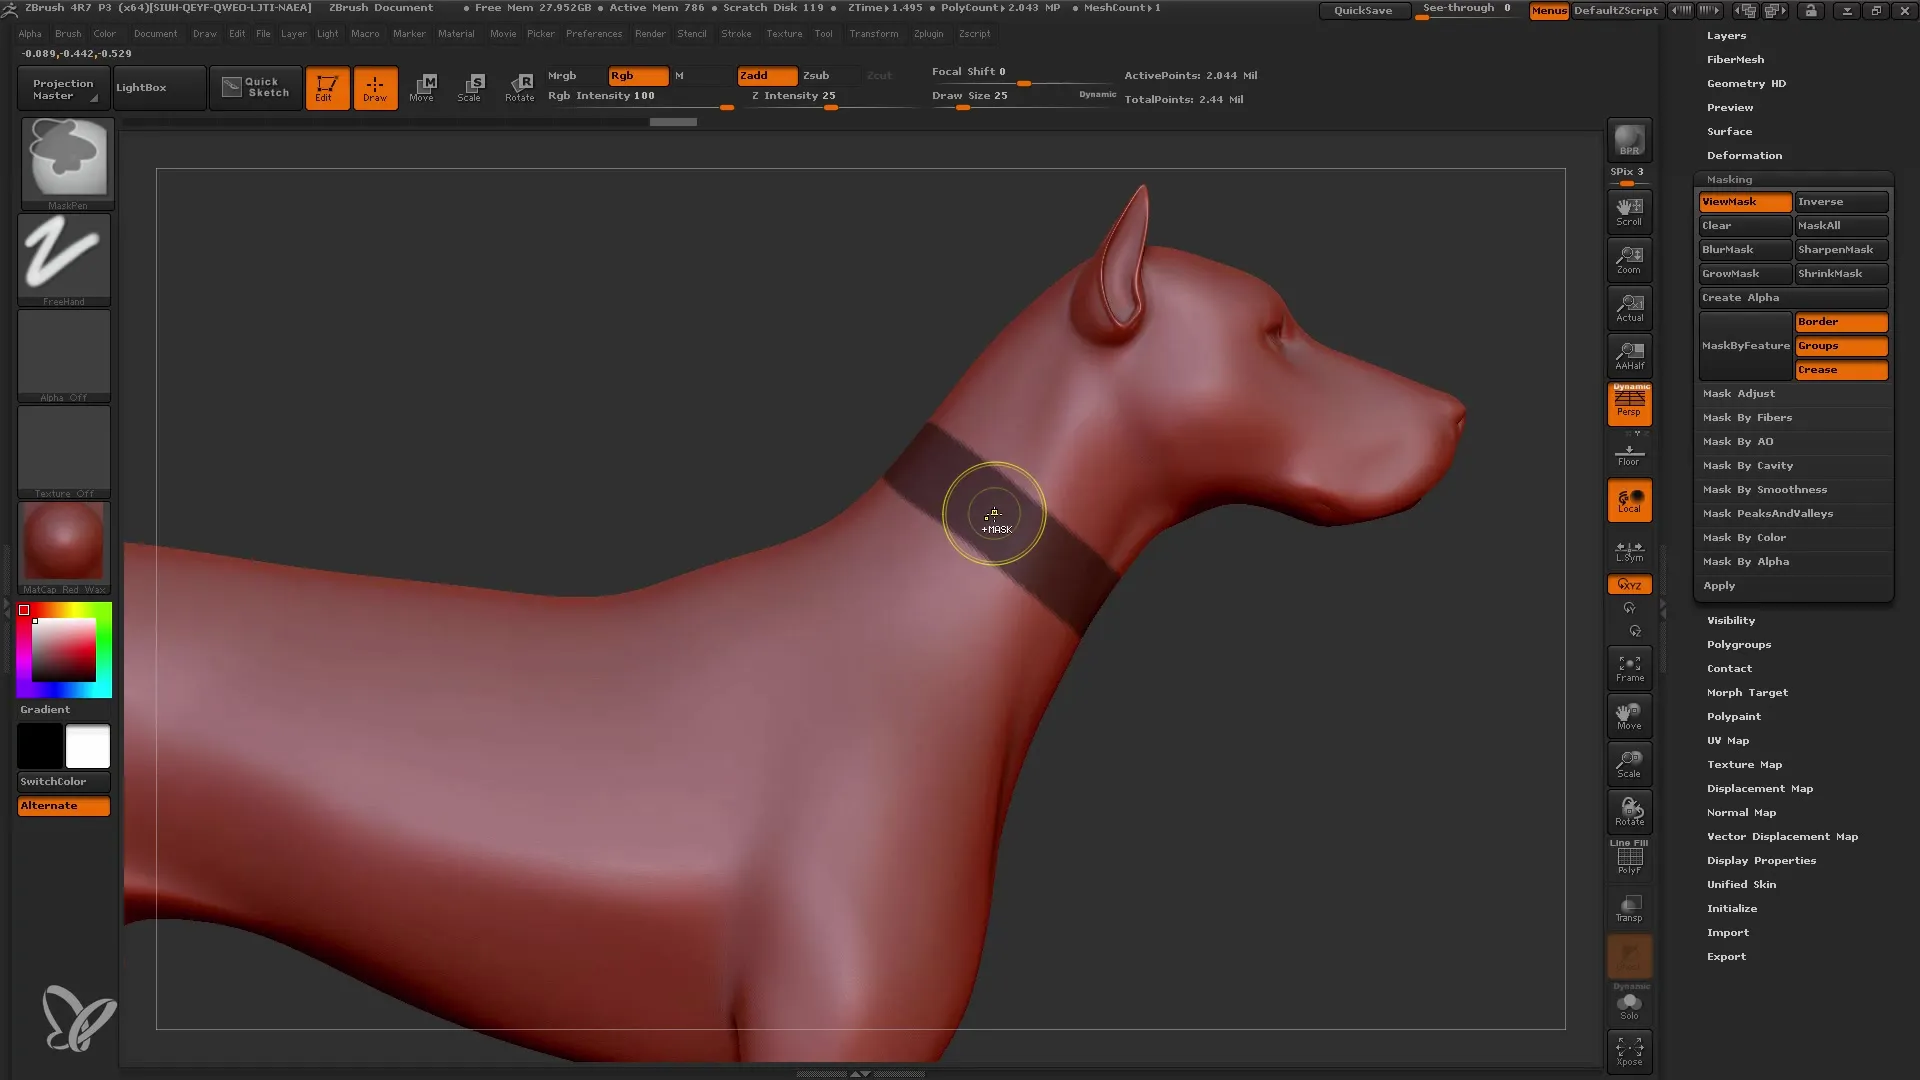1920x1080 pixels.
Task: Expand the Surface panel options
Action: tap(1729, 131)
